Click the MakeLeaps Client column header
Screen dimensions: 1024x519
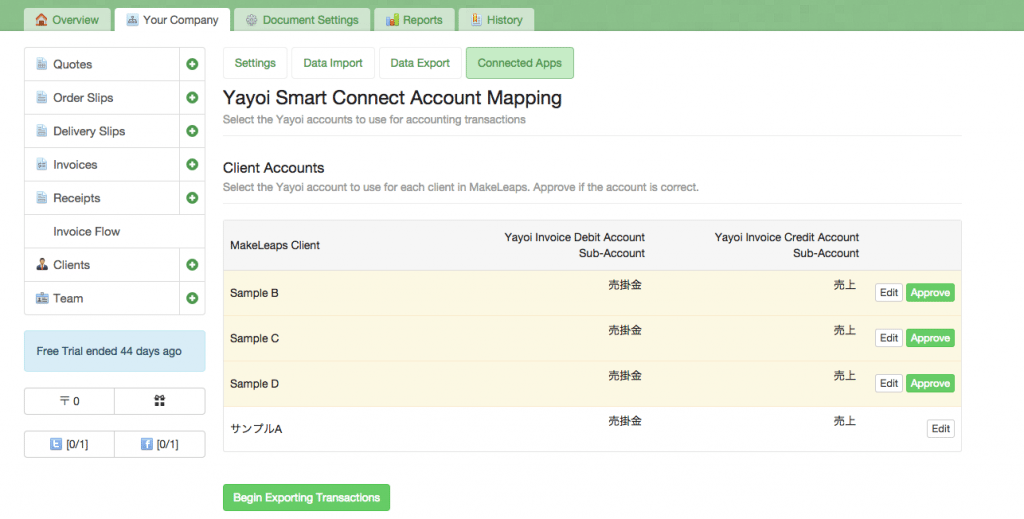(x=275, y=245)
